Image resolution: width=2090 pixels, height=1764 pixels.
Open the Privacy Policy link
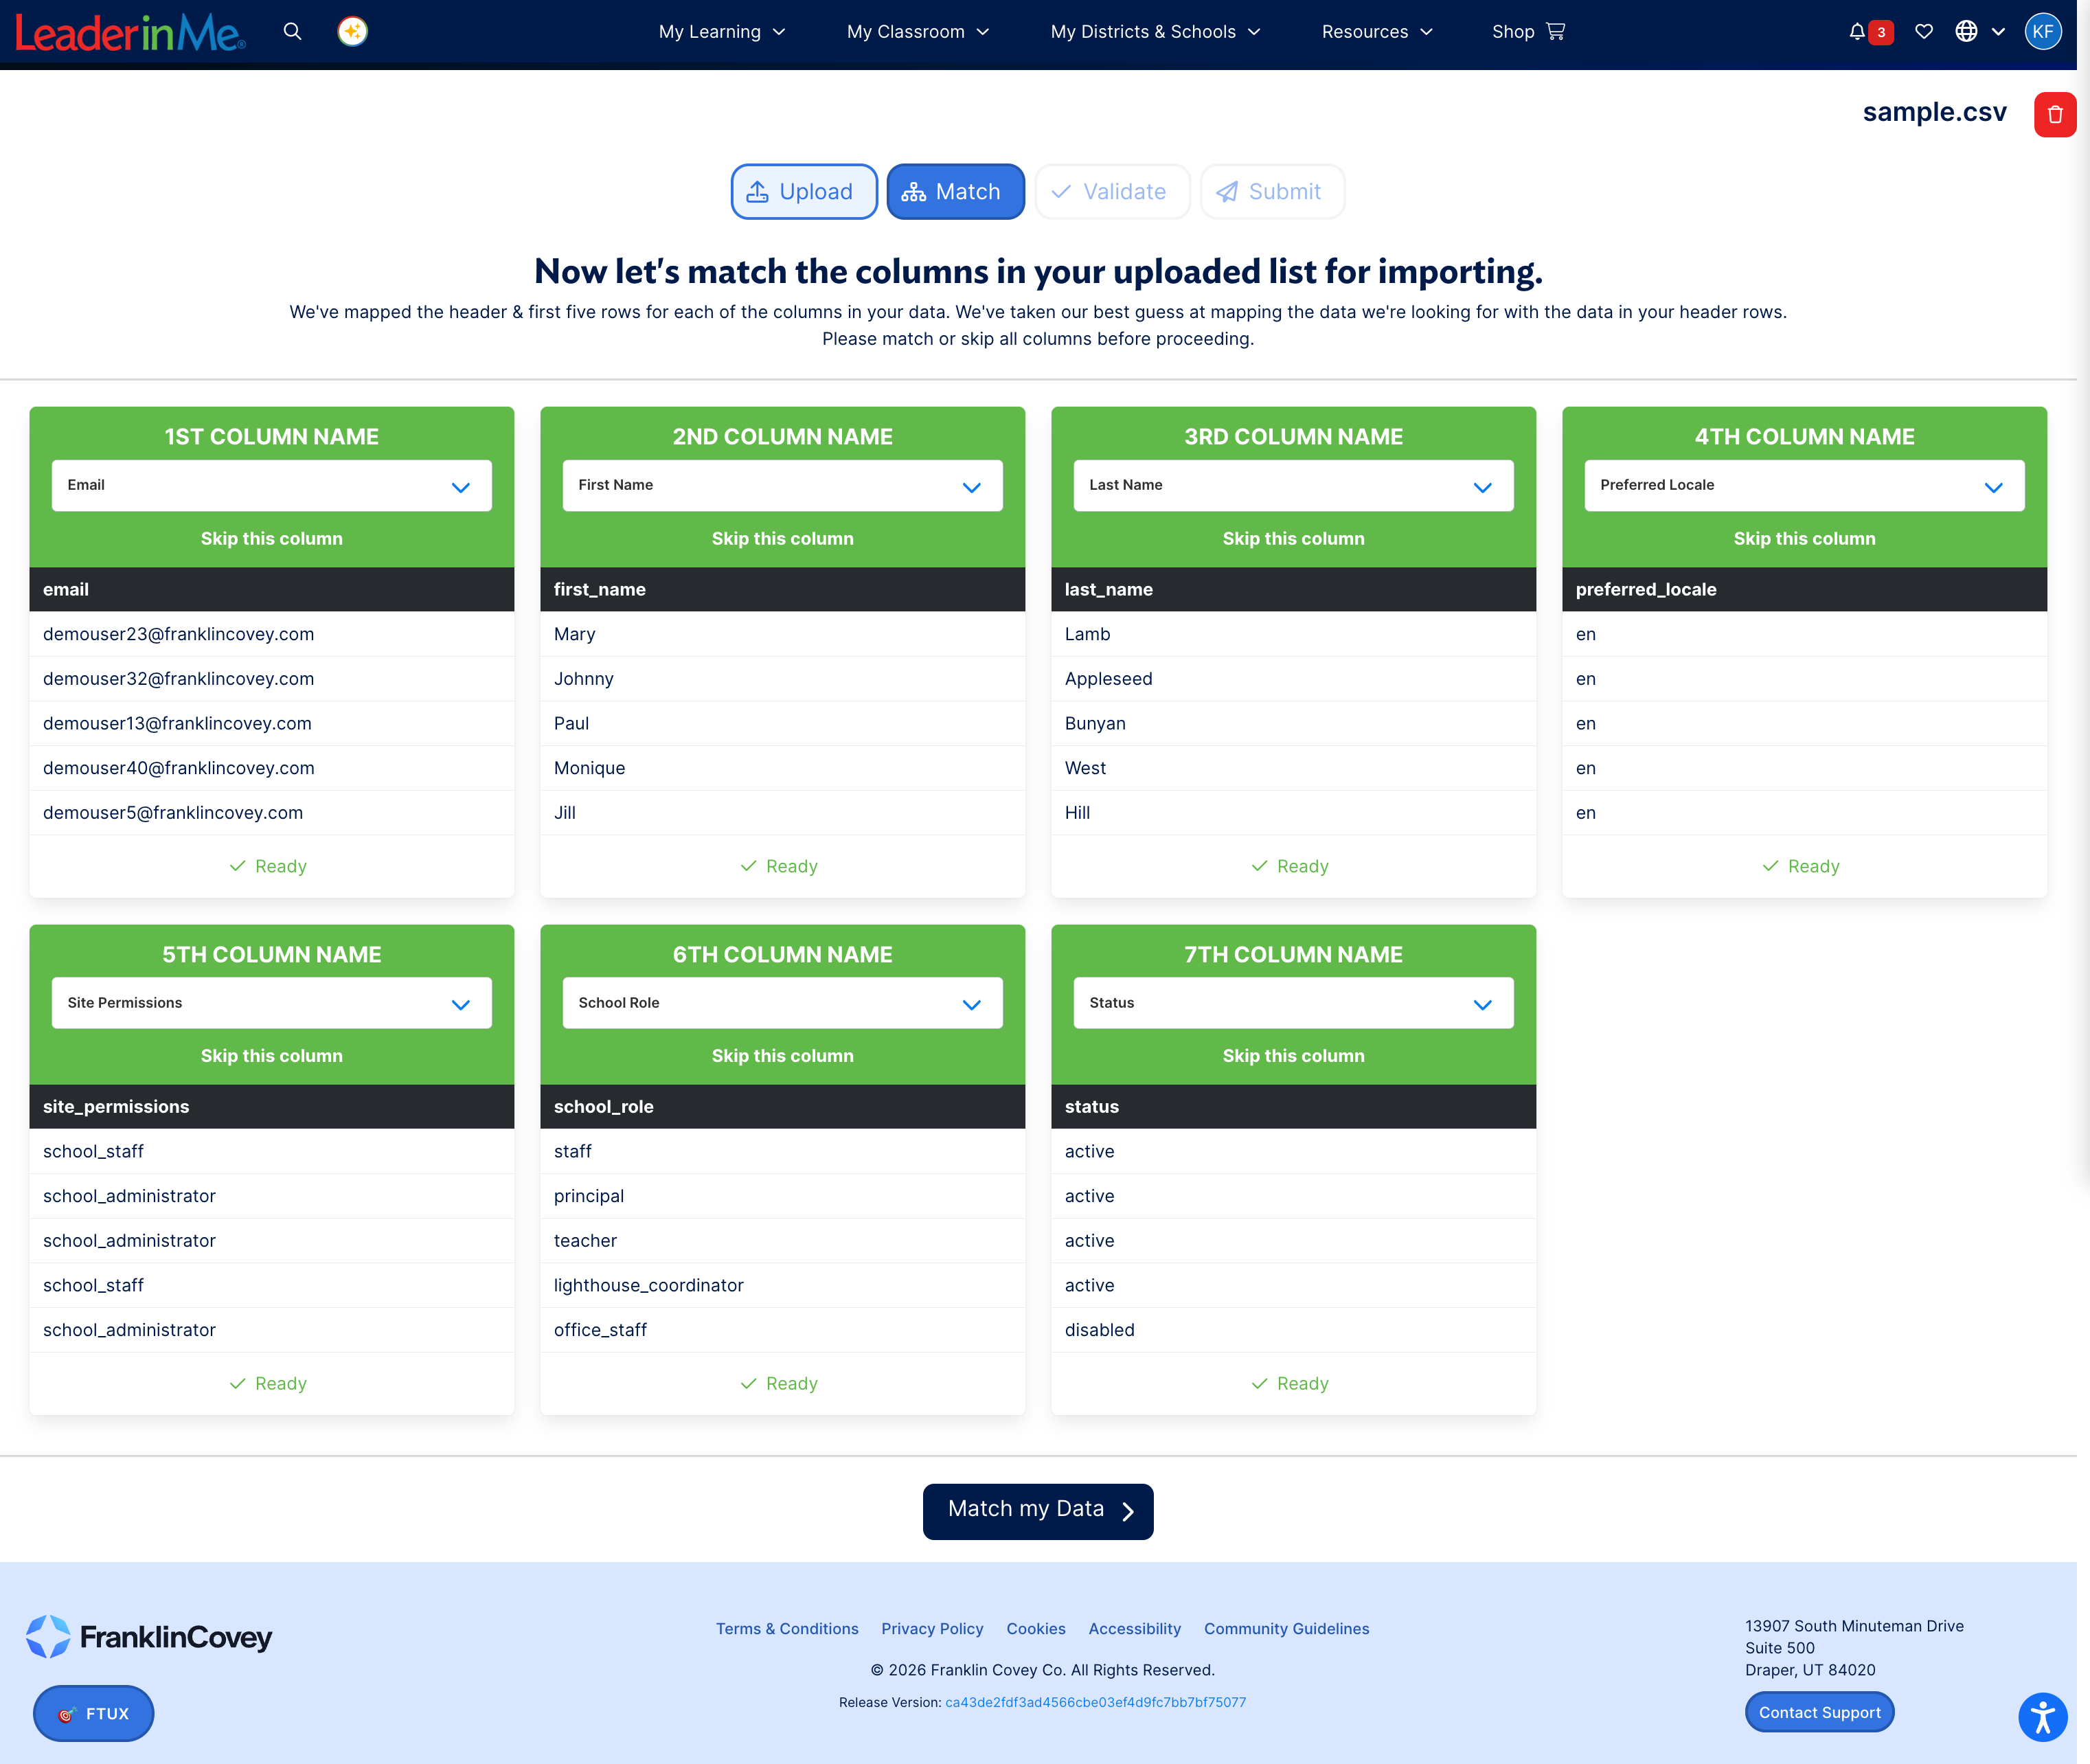932,1628
